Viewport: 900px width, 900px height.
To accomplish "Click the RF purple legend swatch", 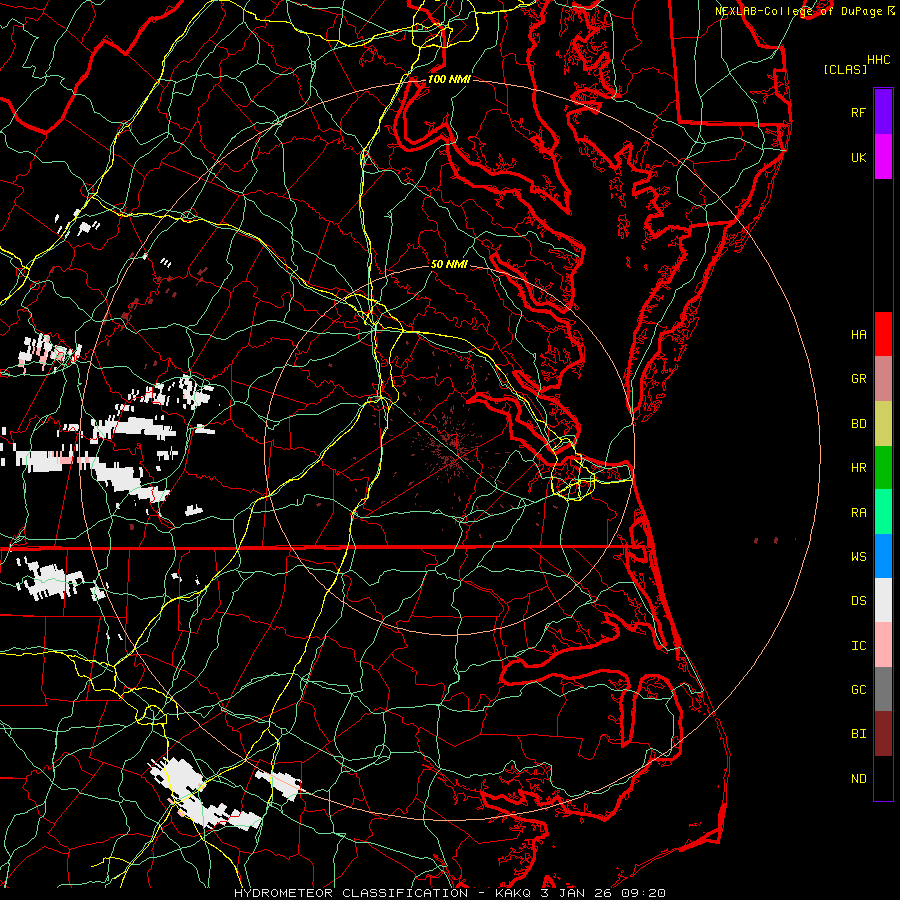I will [x=883, y=112].
